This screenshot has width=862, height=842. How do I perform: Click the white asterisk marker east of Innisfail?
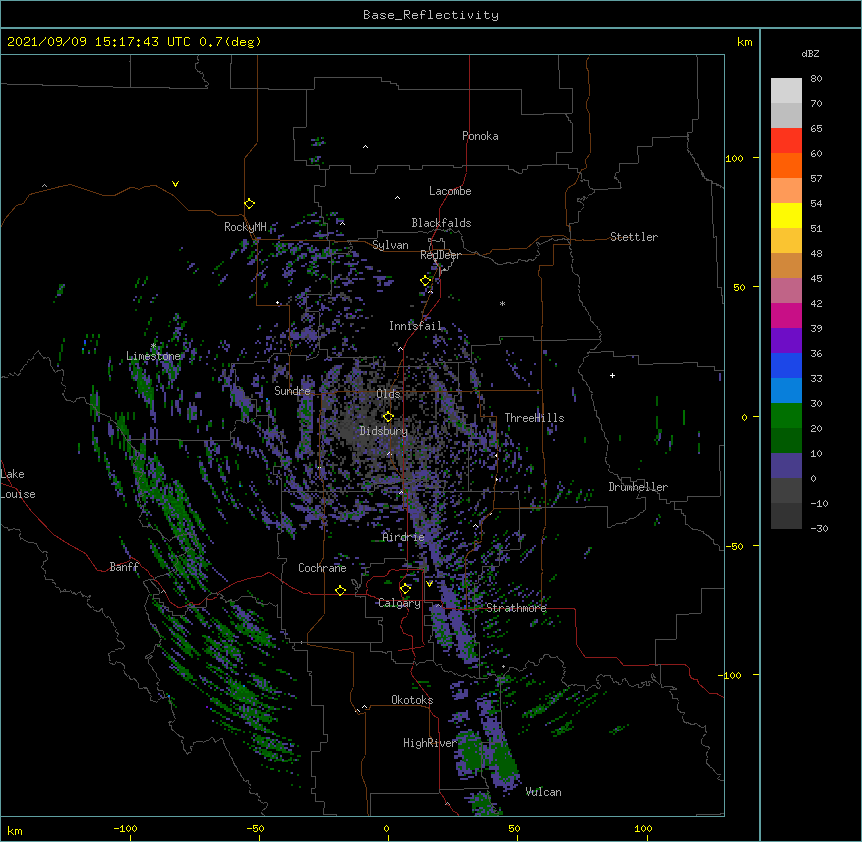click(502, 303)
